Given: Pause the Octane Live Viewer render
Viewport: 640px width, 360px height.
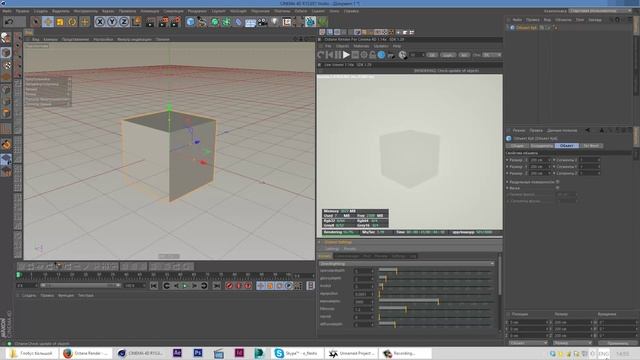Looking at the screenshot, I should click(338, 55).
